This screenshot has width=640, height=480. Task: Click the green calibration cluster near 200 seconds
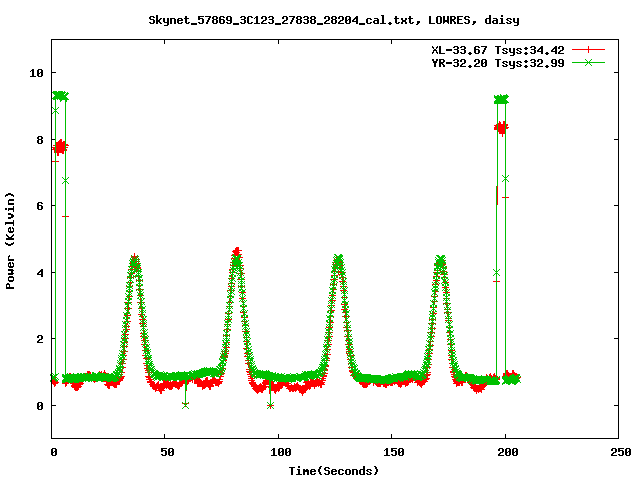click(x=502, y=100)
